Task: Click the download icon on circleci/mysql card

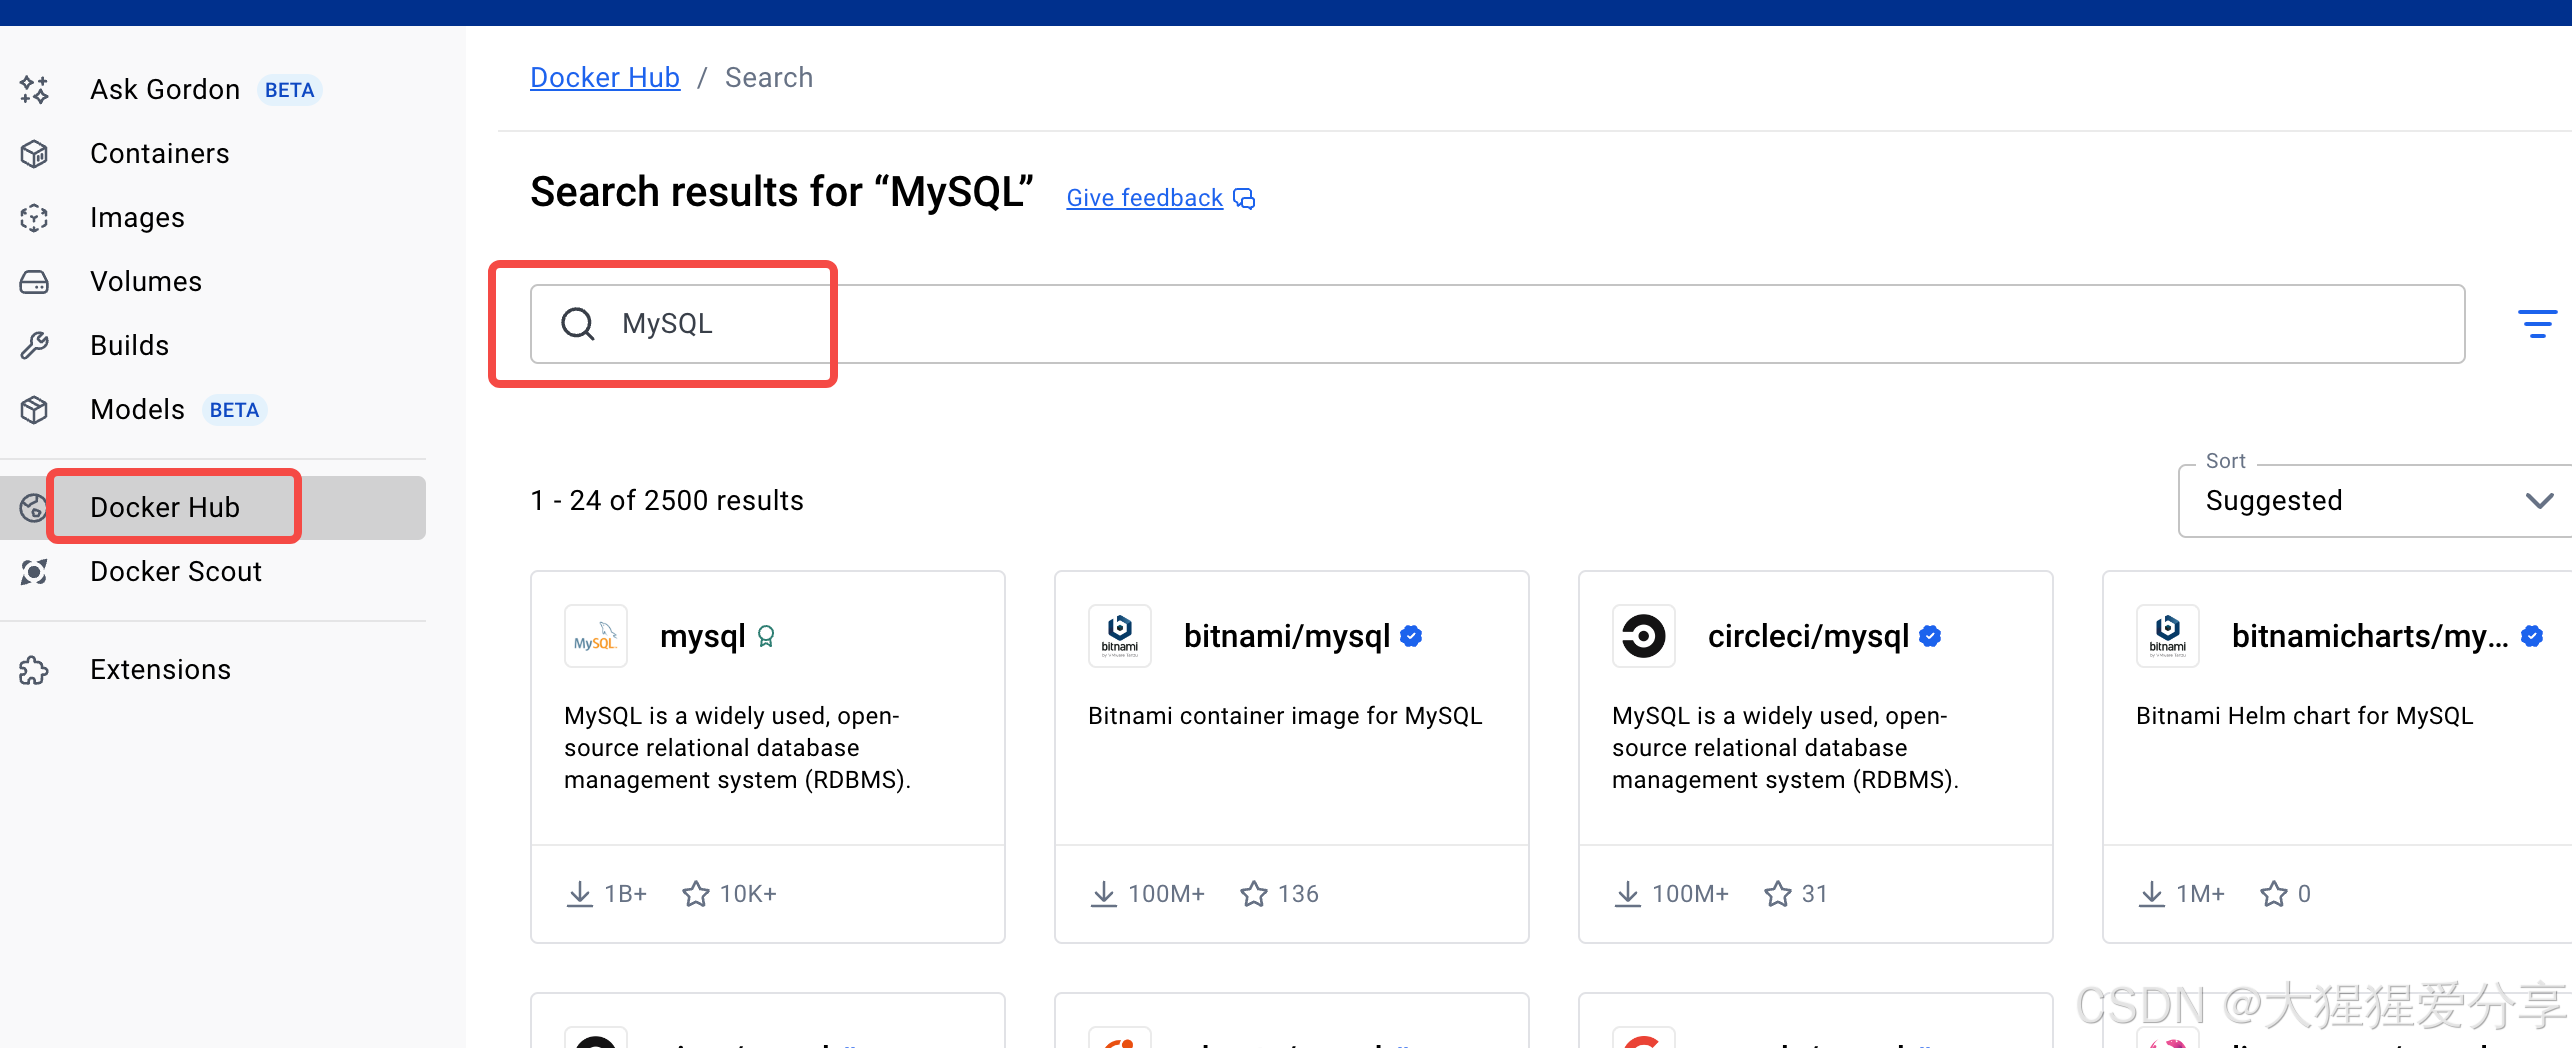Action: coord(1628,894)
